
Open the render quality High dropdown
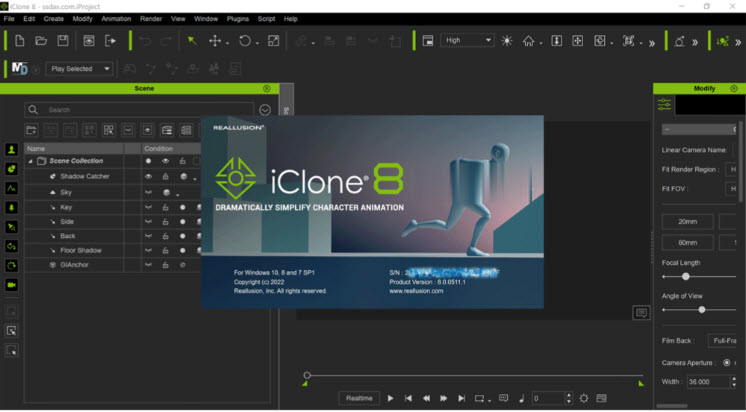[x=467, y=41]
